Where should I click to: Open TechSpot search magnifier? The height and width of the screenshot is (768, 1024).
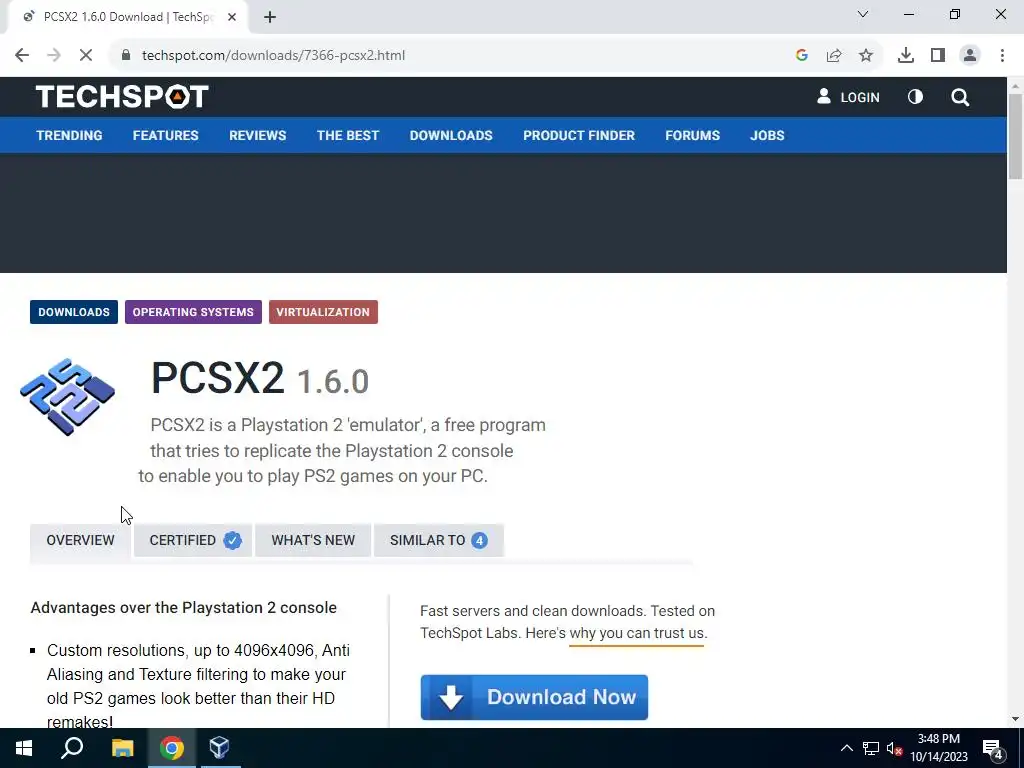click(x=960, y=97)
